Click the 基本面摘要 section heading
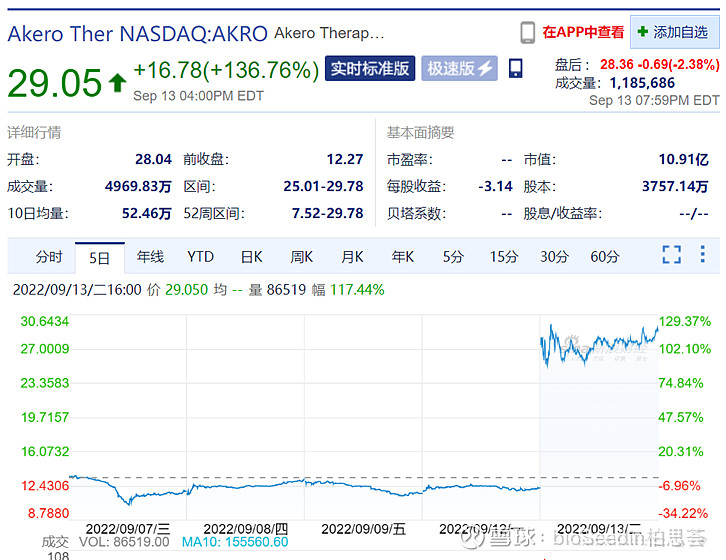Viewport: 726px width, 560px height. (x=420, y=132)
